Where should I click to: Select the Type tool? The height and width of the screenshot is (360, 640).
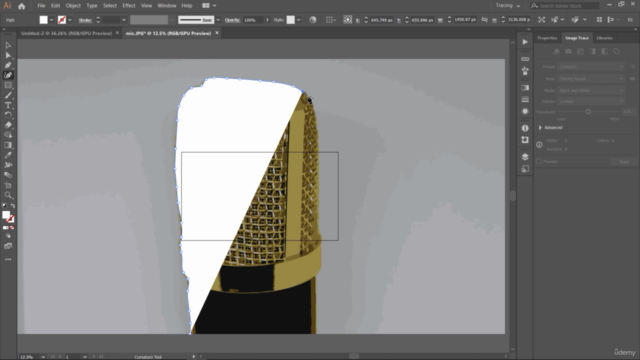click(8, 105)
